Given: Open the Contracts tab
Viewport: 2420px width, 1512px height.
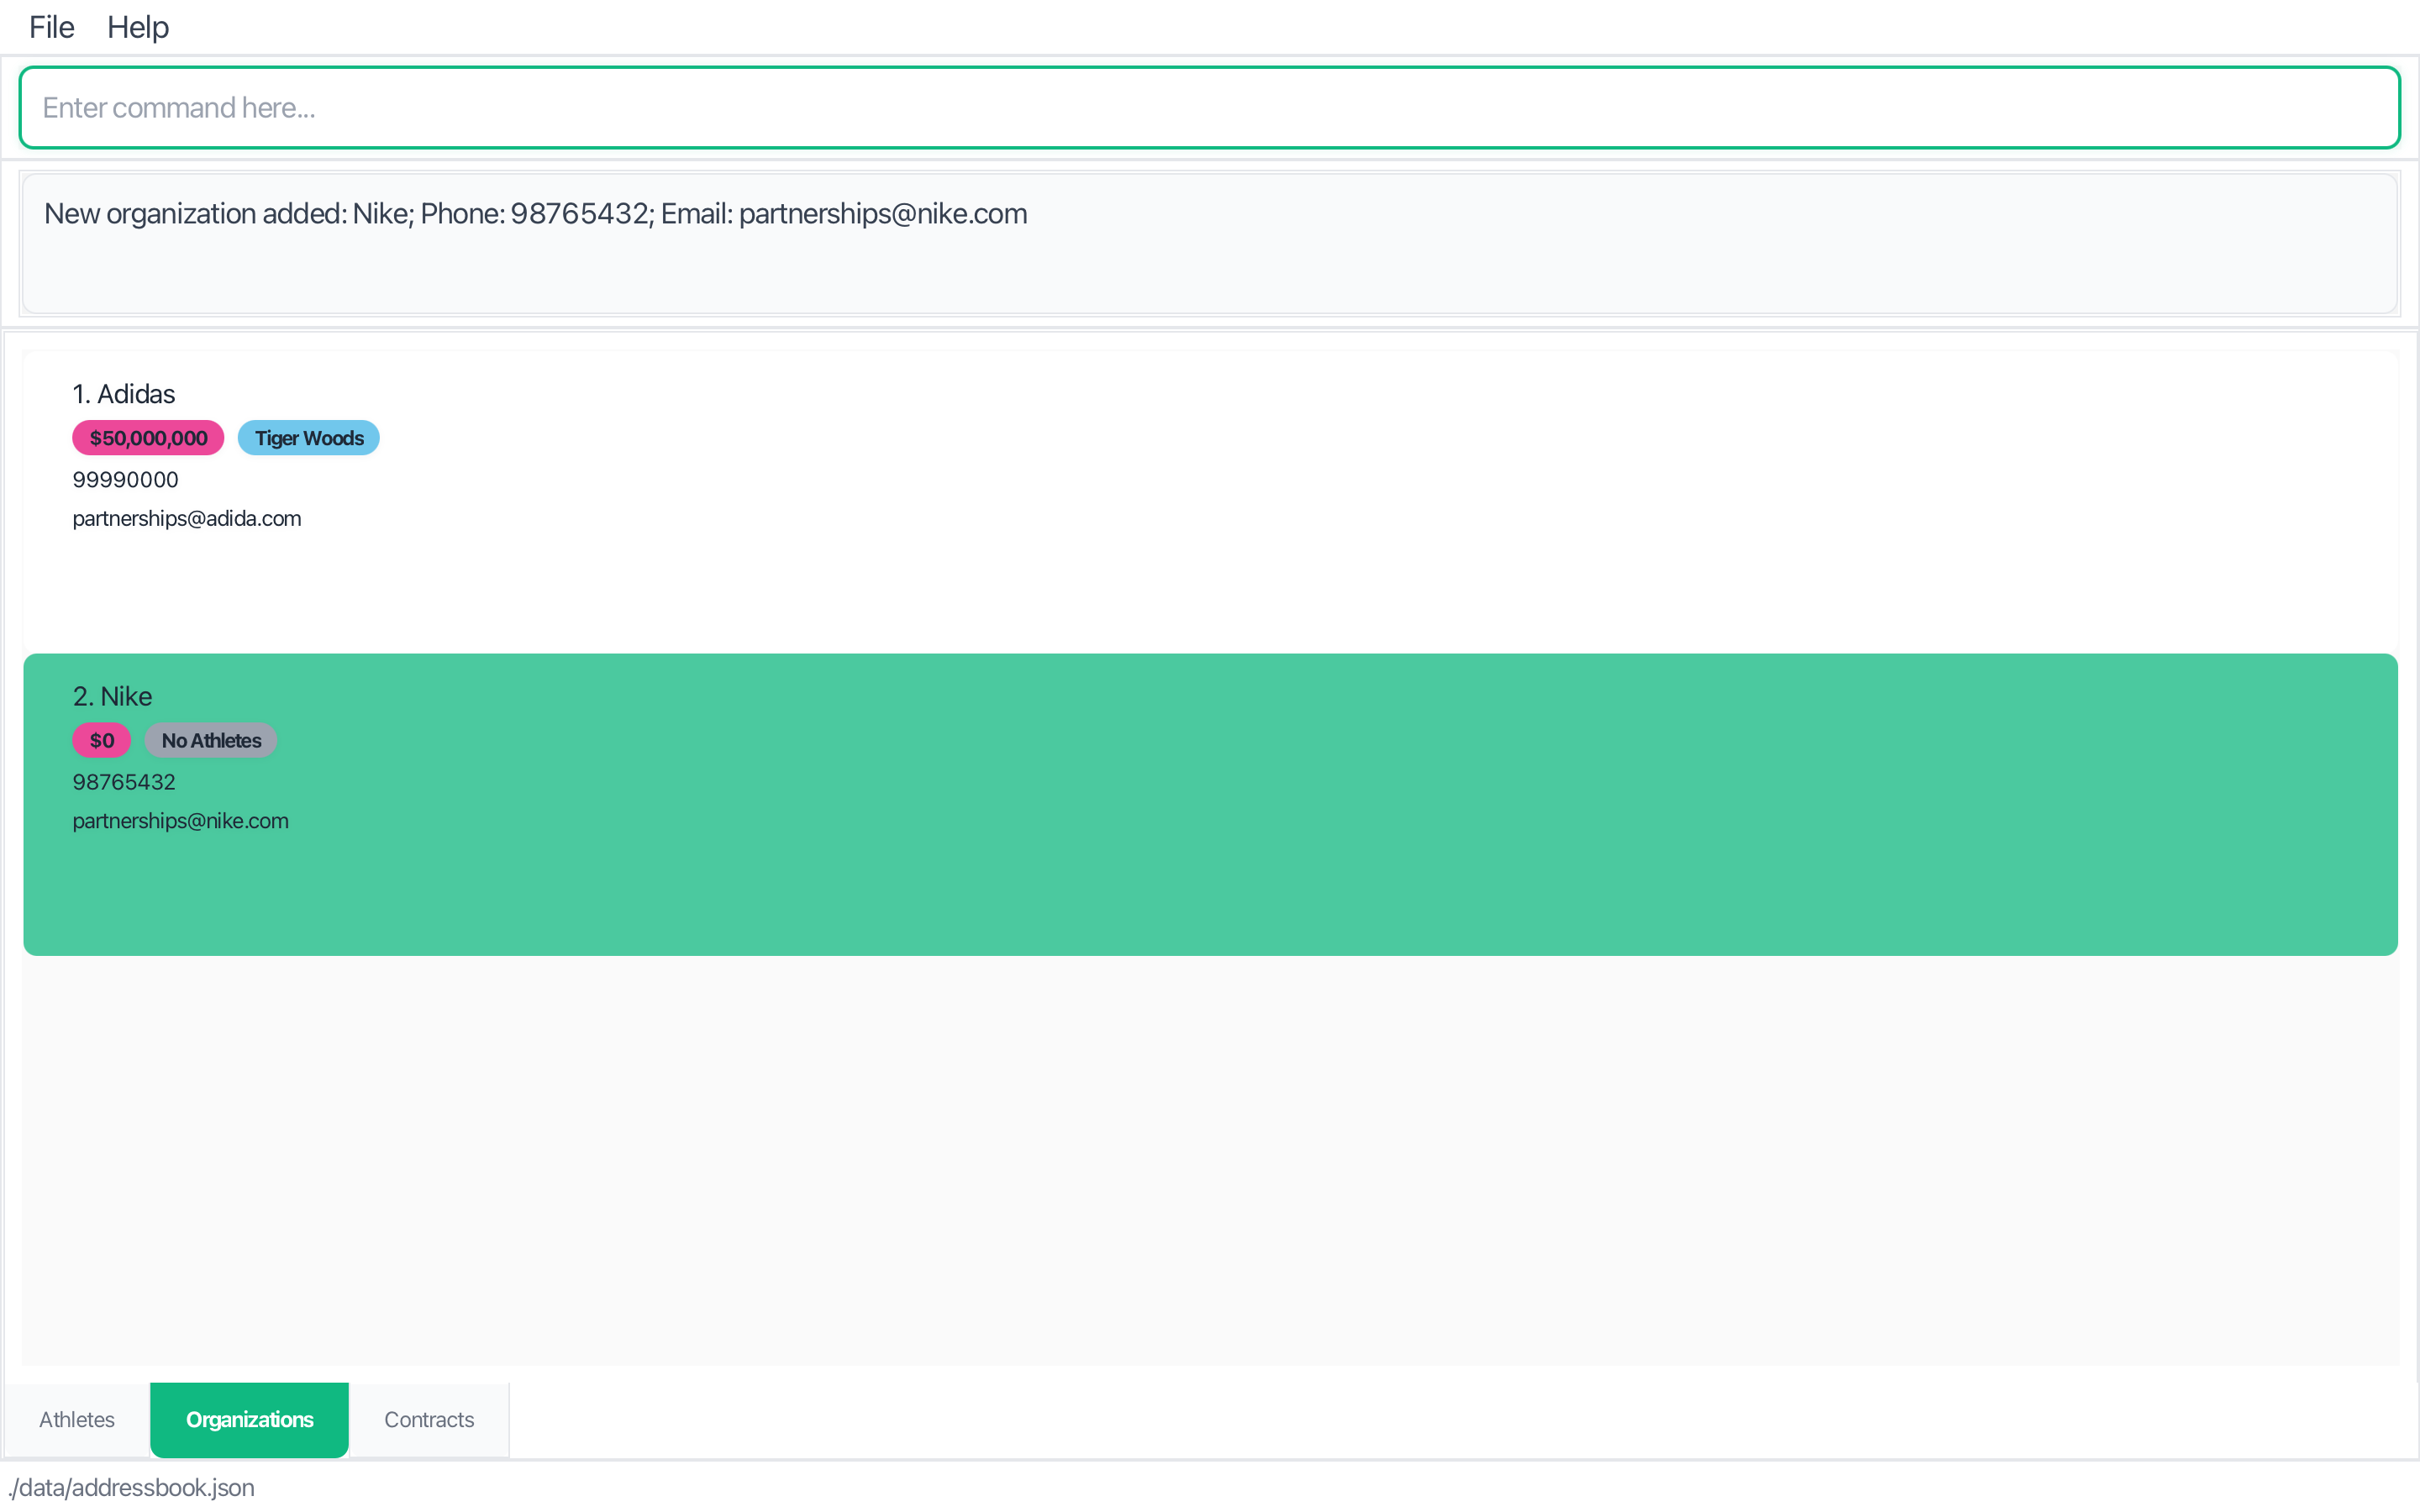Looking at the screenshot, I should [429, 1419].
